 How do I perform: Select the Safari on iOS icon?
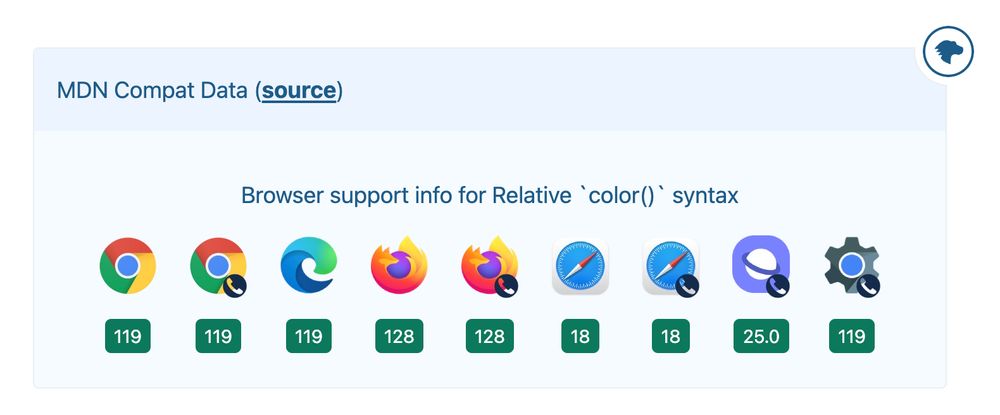pyautogui.click(x=671, y=266)
